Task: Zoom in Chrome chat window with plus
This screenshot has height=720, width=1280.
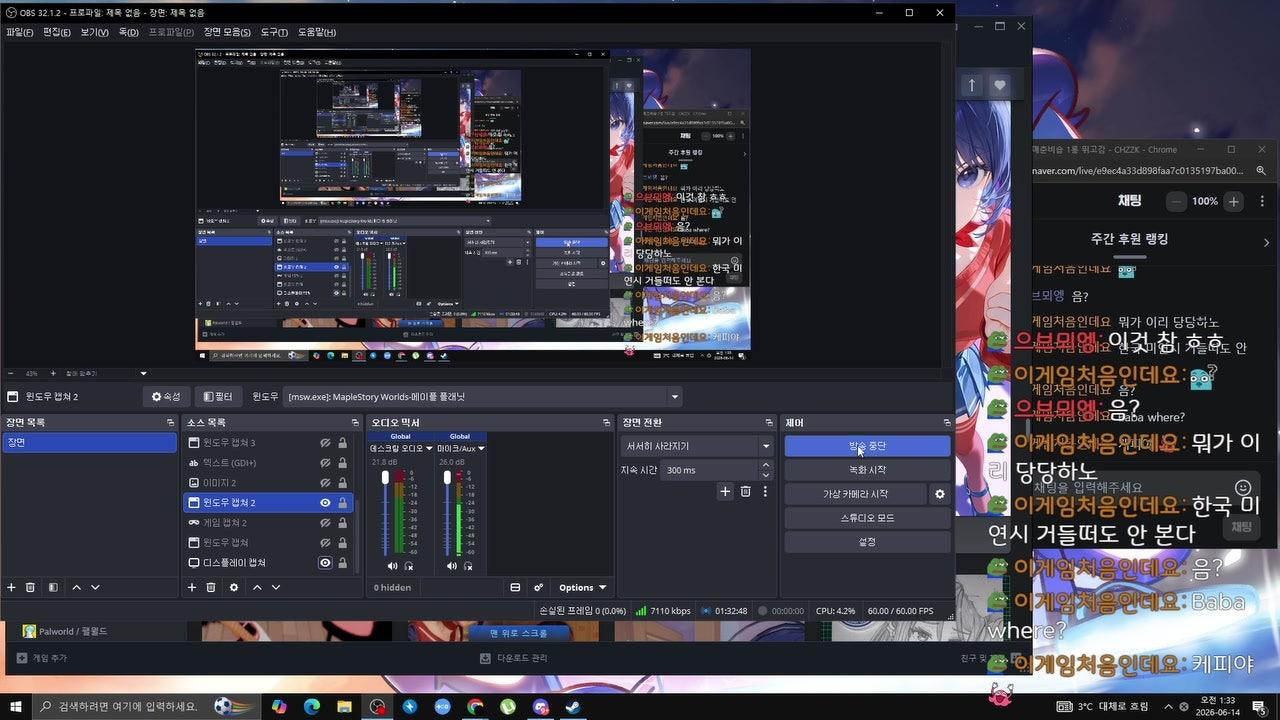Action: pos(1234,201)
